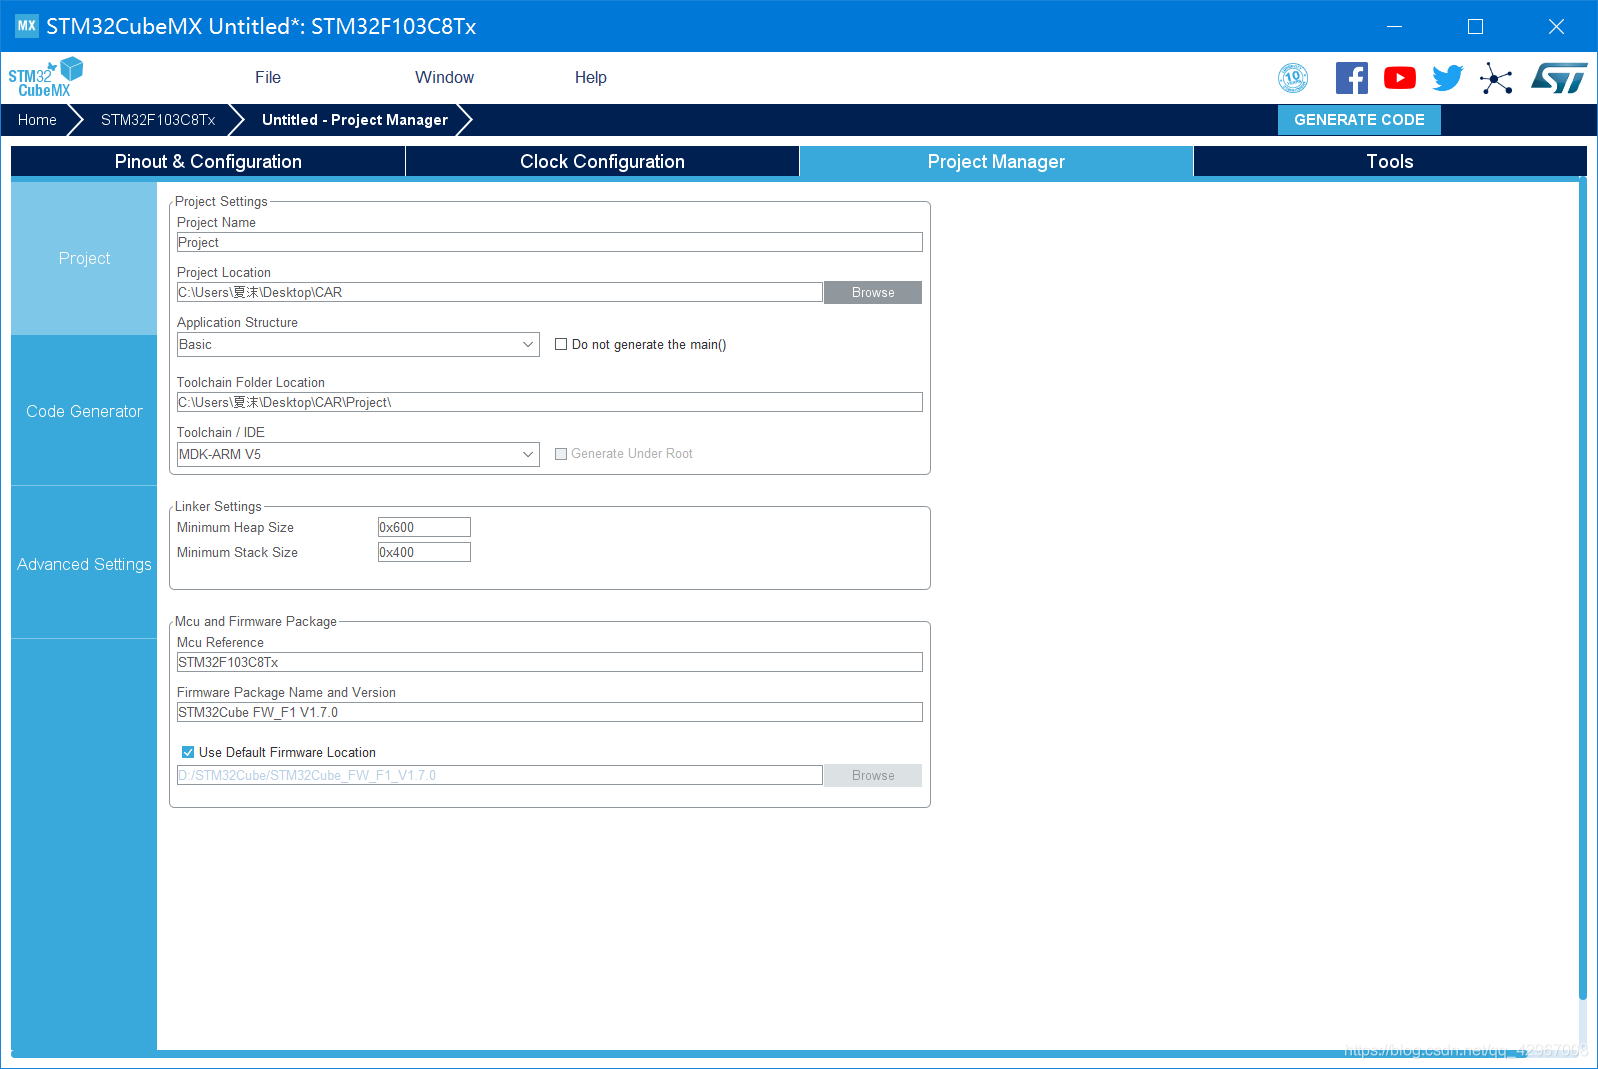Screen dimensions: 1598x1069
Task: Switch to the Clock Configuration tab
Action: [x=602, y=162]
